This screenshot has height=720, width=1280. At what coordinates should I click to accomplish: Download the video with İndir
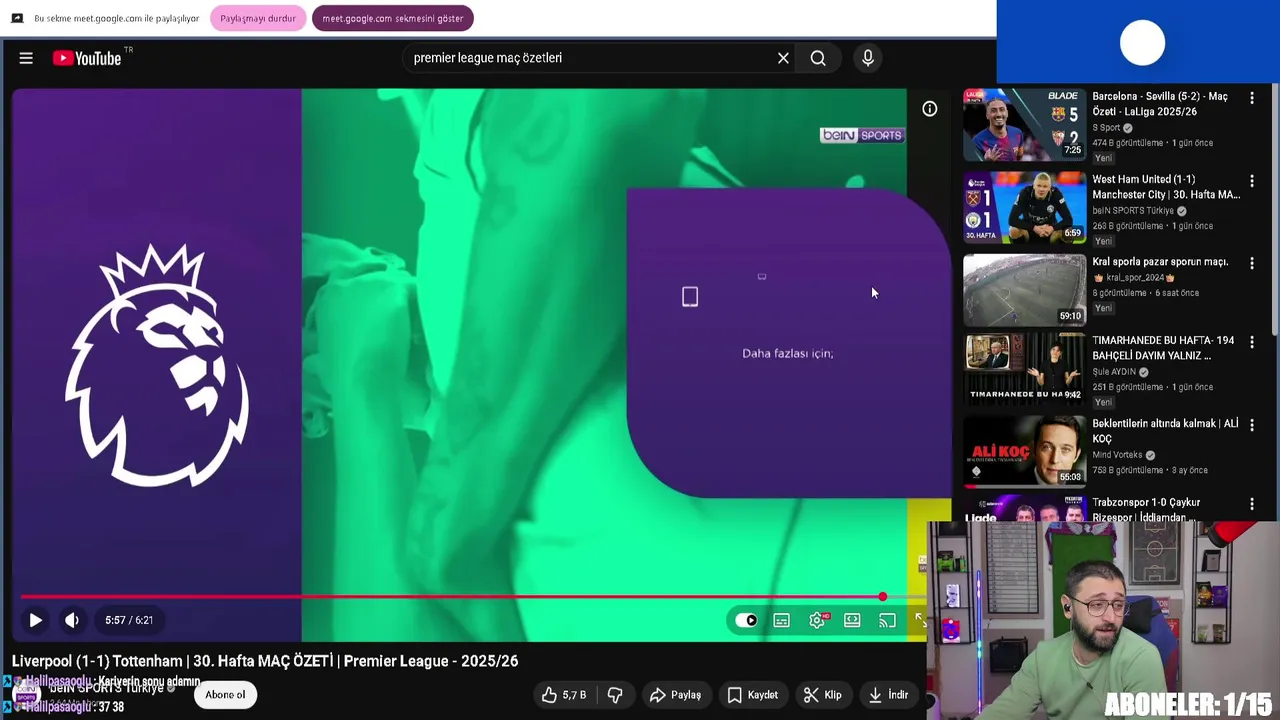pyautogui.click(x=888, y=695)
